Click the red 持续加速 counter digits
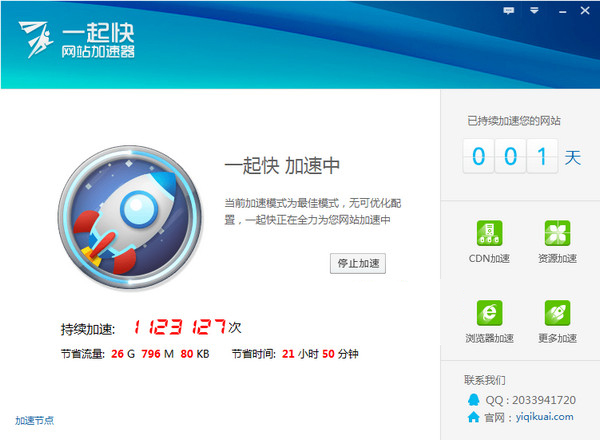 (x=179, y=327)
